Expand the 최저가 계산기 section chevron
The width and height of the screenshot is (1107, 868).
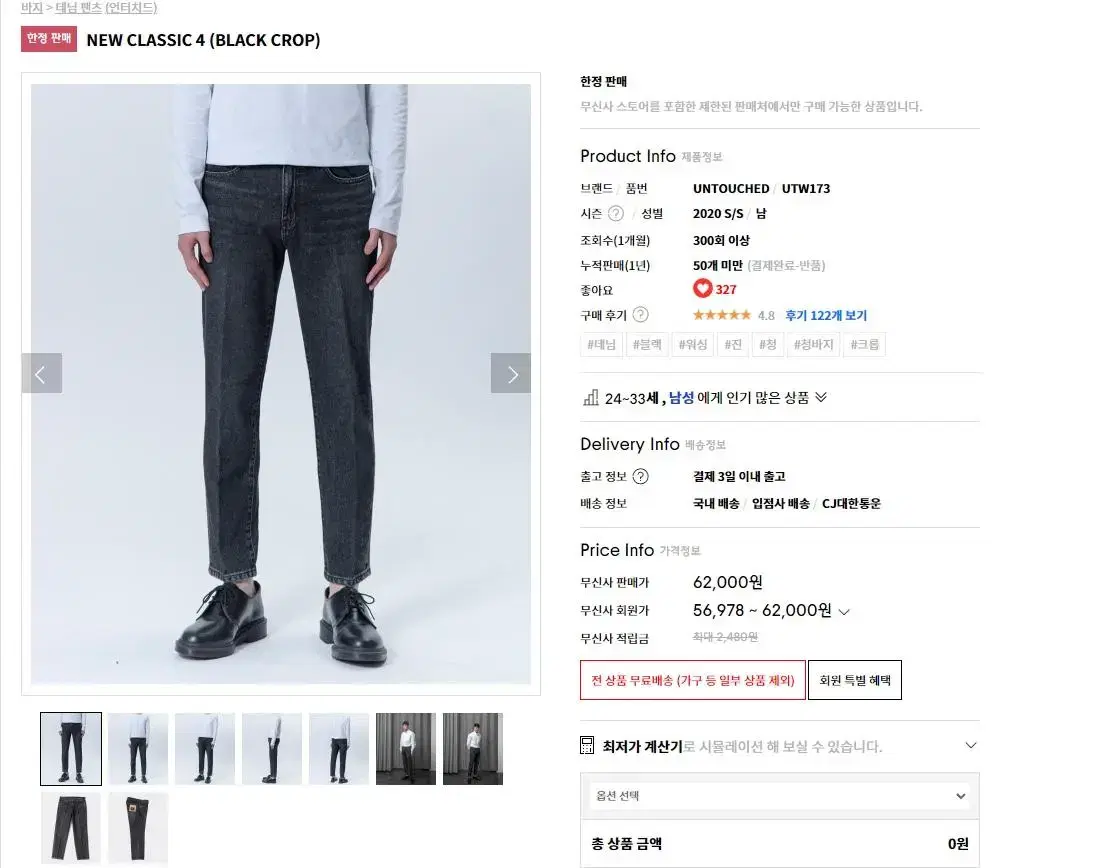point(971,745)
